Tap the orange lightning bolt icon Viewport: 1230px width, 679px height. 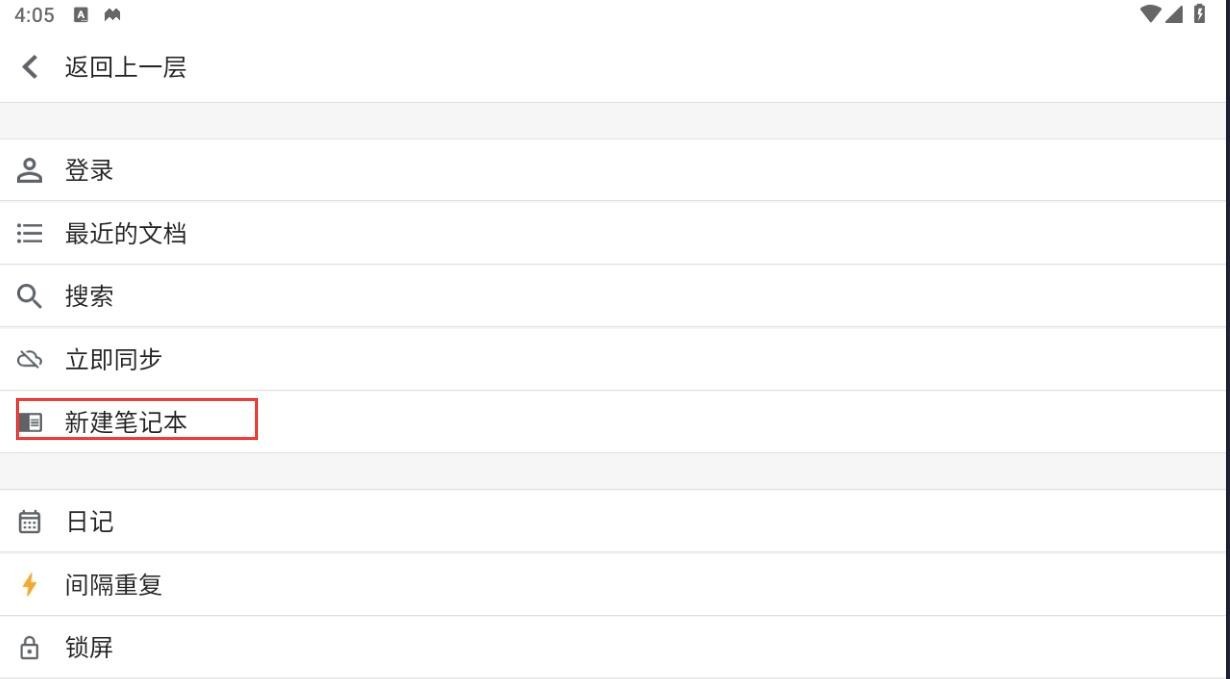[30, 585]
